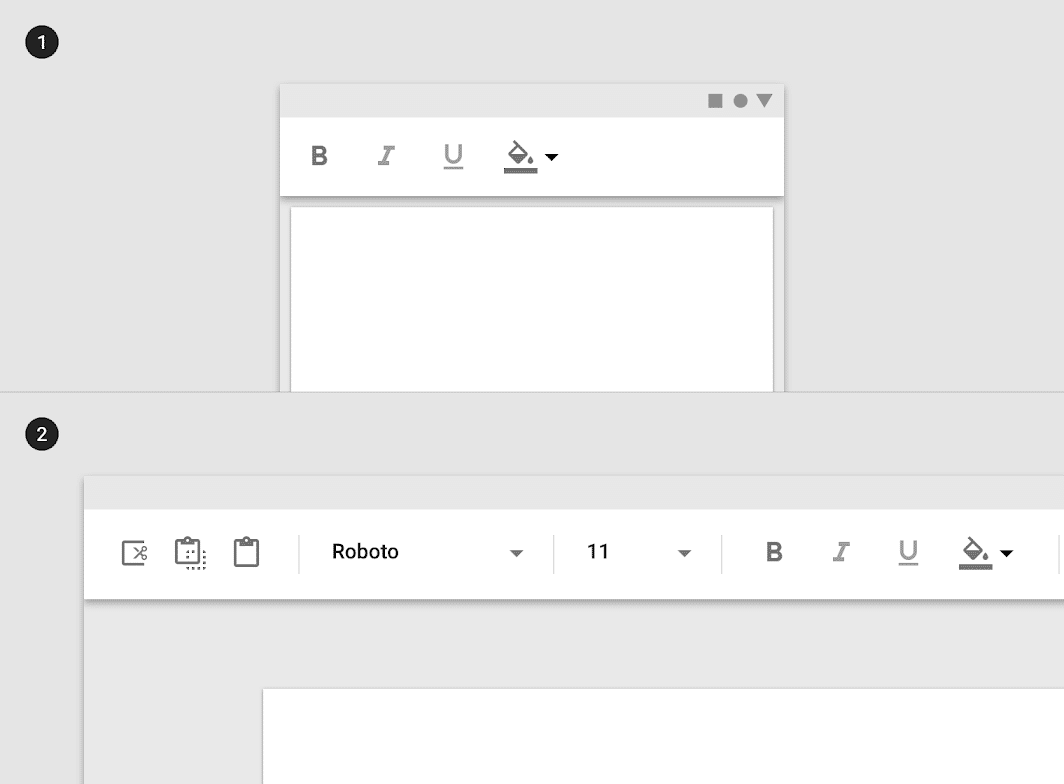Toggle Italic in the small window toolbar

point(386,155)
